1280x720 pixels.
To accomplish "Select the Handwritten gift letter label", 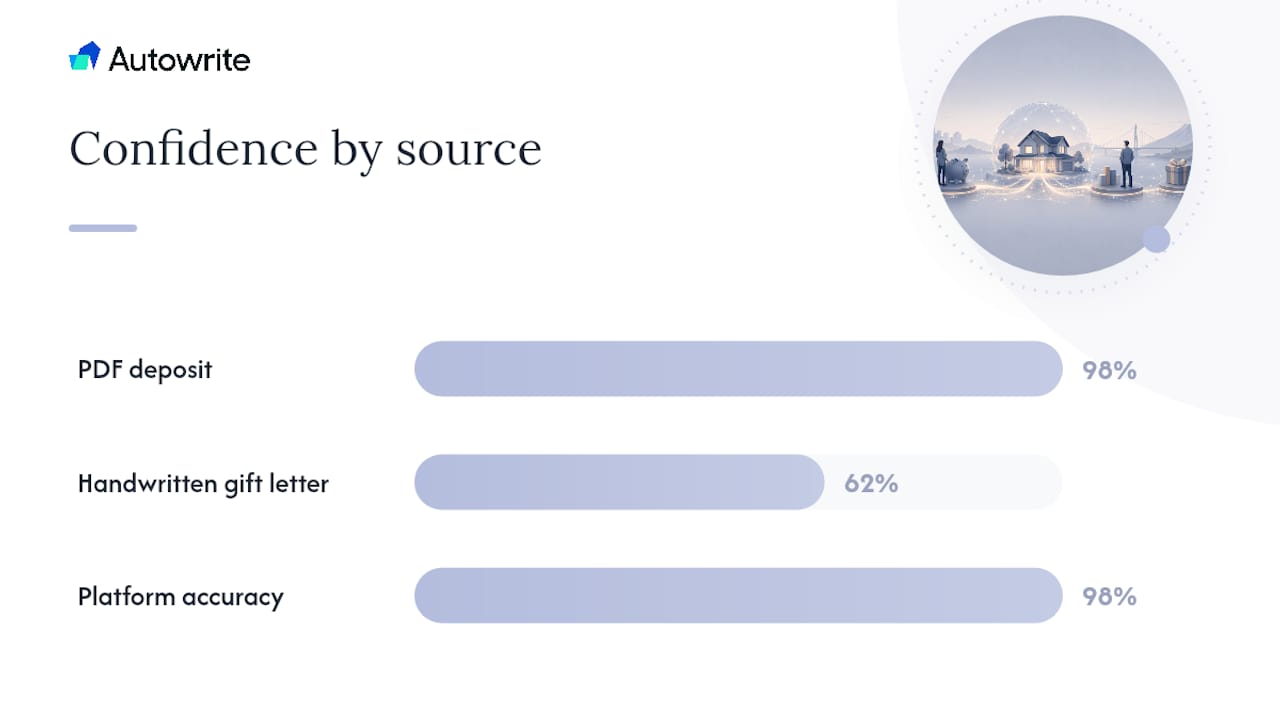I will point(203,484).
